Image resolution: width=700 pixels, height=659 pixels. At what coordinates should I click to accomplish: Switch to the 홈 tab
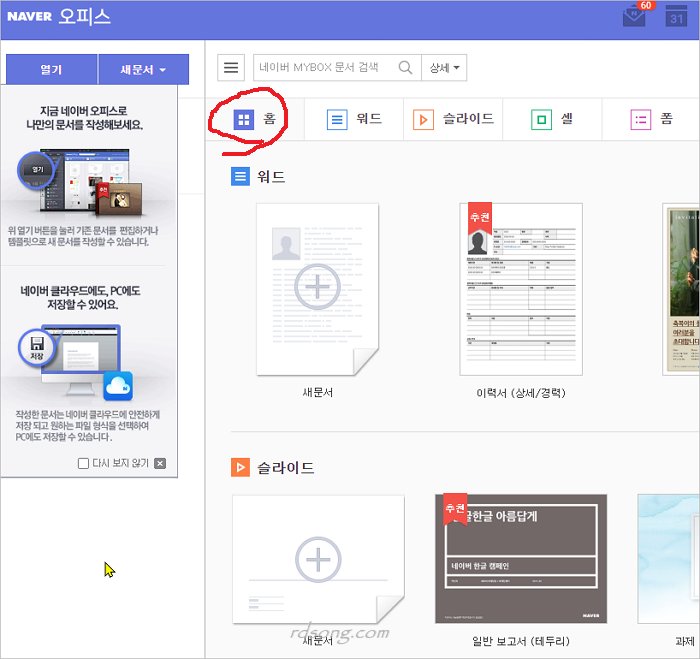255,120
